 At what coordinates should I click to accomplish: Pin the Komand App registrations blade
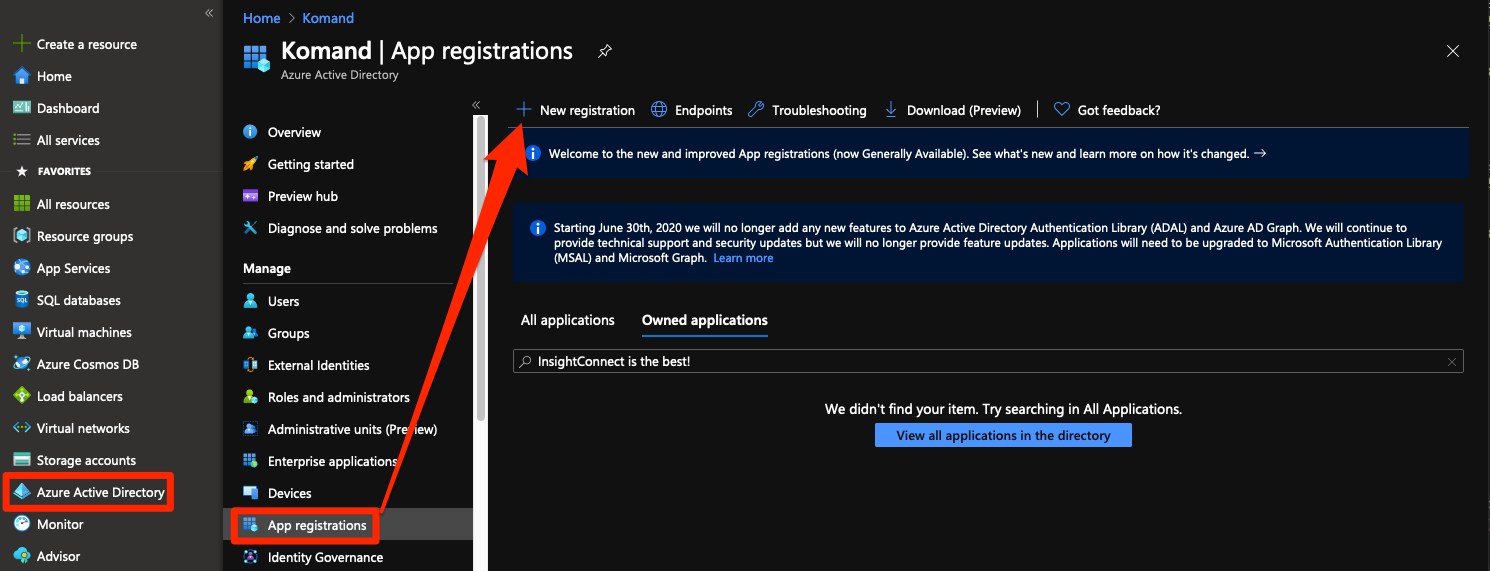pos(604,51)
